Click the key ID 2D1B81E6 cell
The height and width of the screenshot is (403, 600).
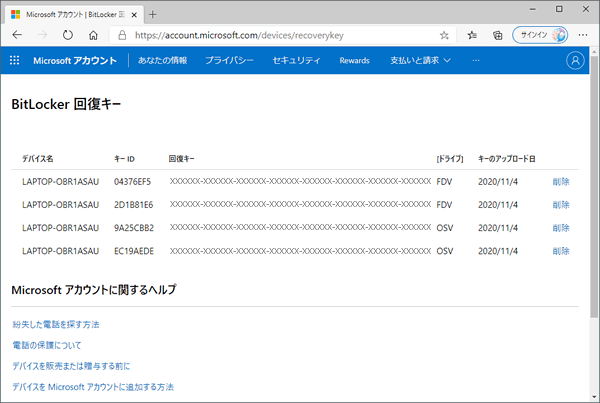pyautogui.click(x=134, y=205)
